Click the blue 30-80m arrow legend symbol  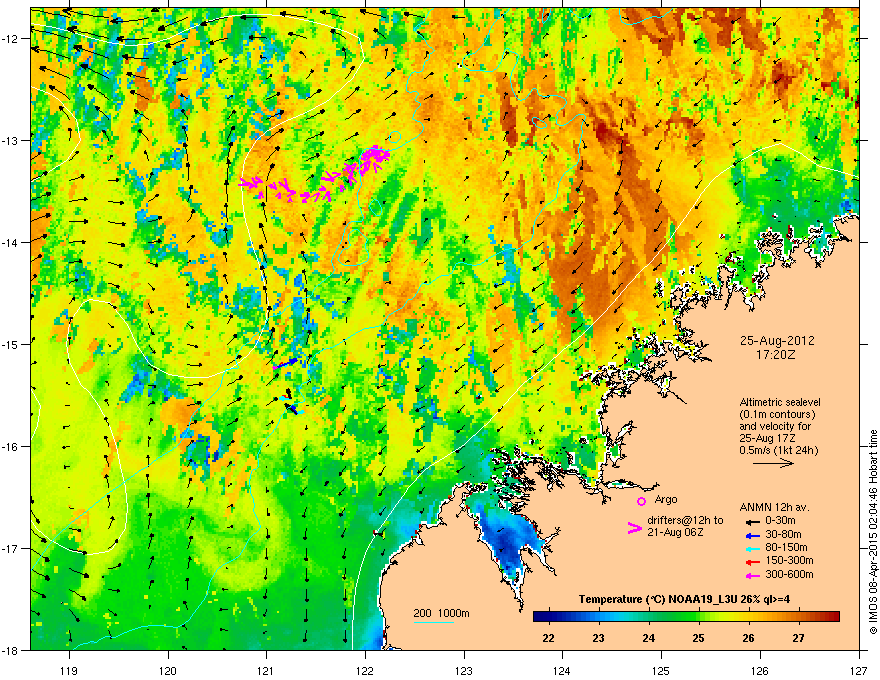[751, 535]
